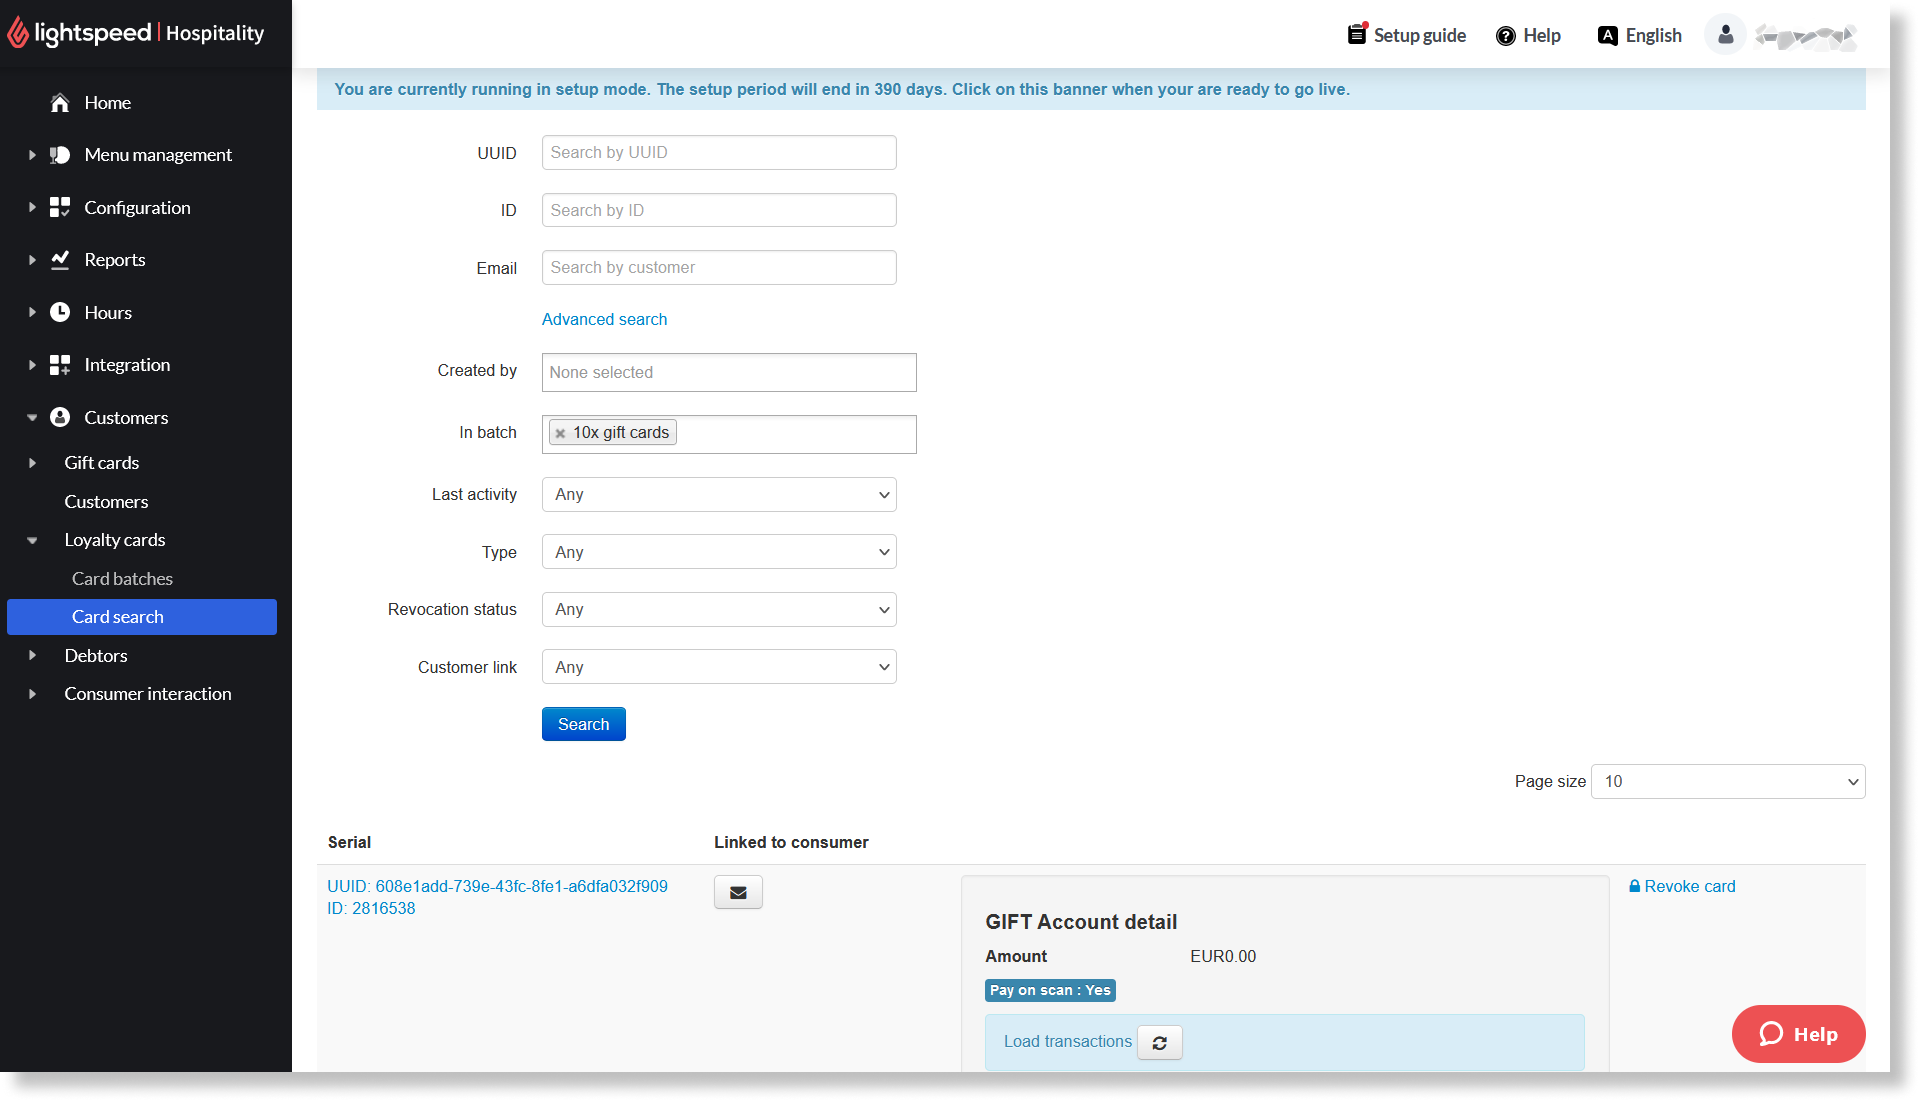The image size is (1920, 1103).
Task: Click the Revoke card link
Action: coord(1690,886)
